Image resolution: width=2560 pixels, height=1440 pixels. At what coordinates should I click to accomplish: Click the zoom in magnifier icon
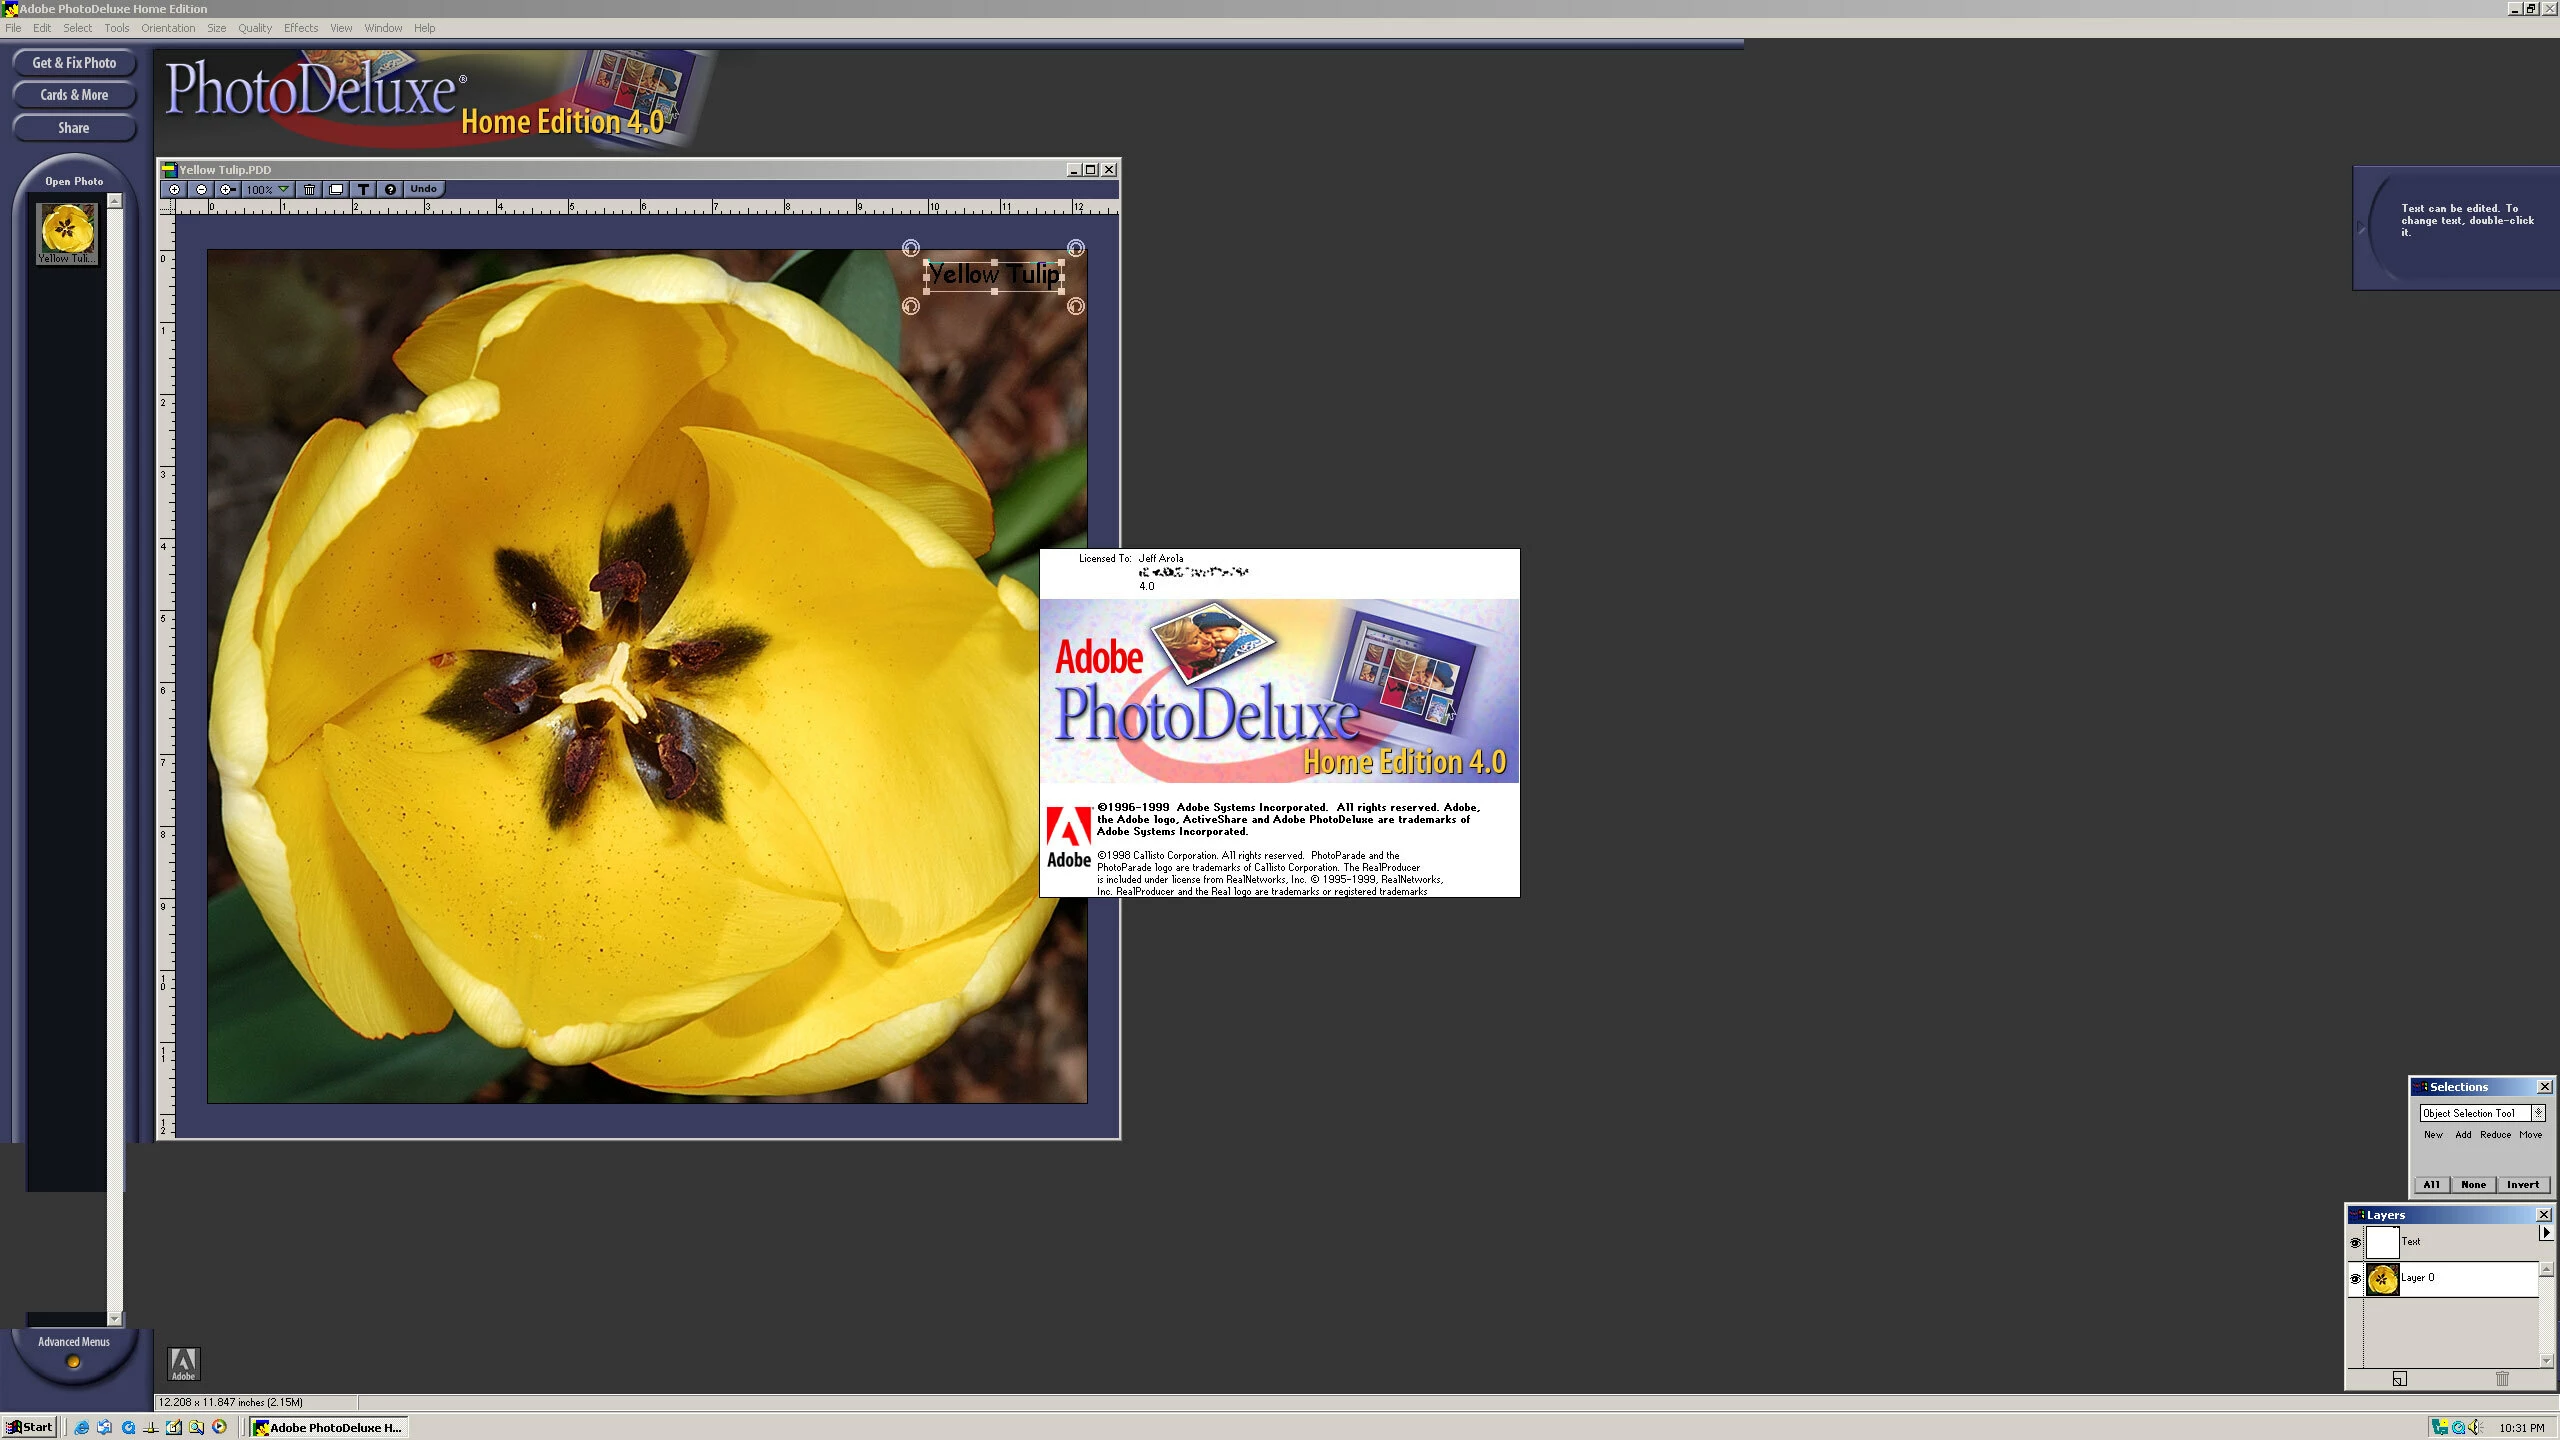[174, 189]
